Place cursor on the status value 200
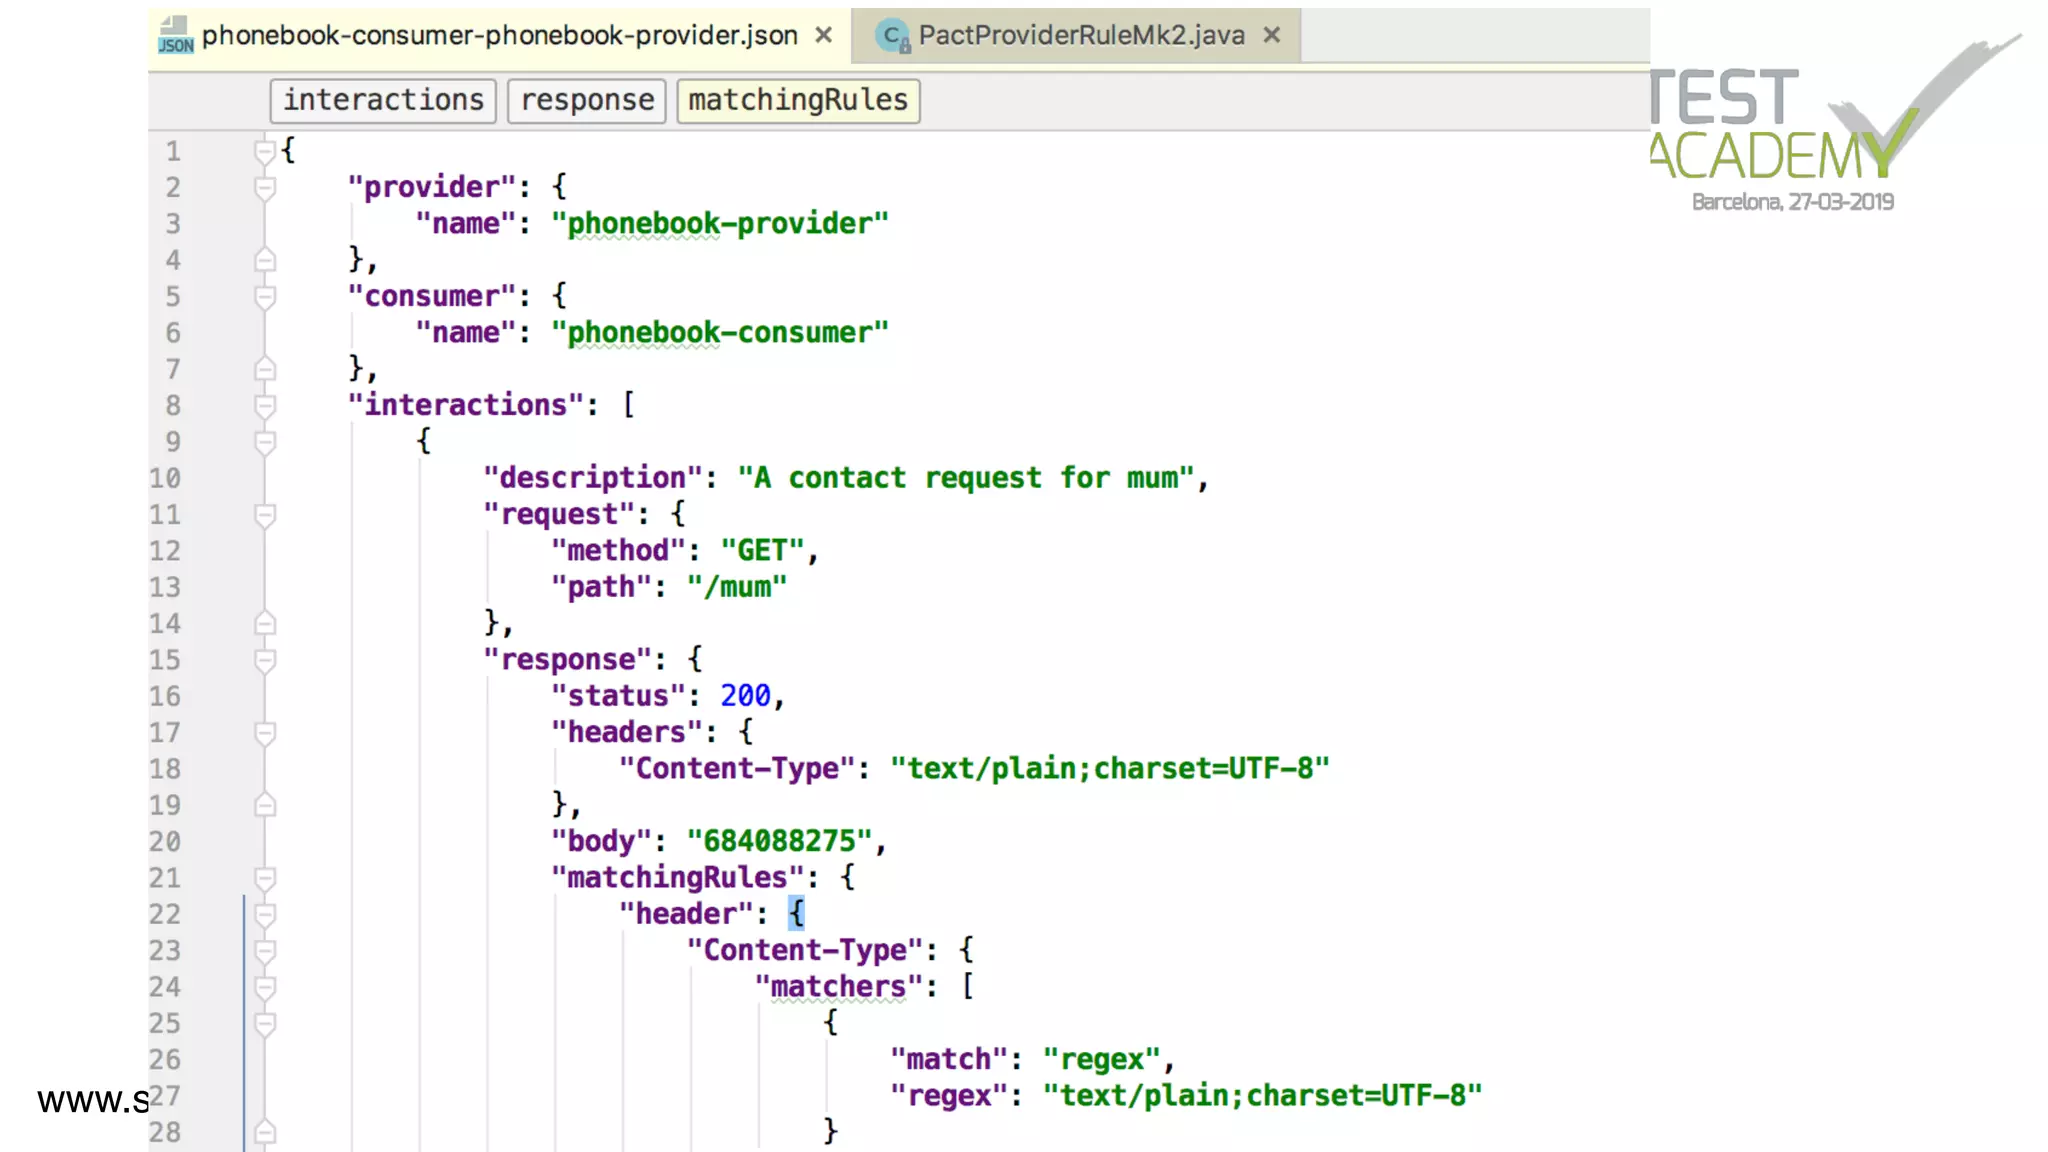2048x1152 pixels. 745,696
